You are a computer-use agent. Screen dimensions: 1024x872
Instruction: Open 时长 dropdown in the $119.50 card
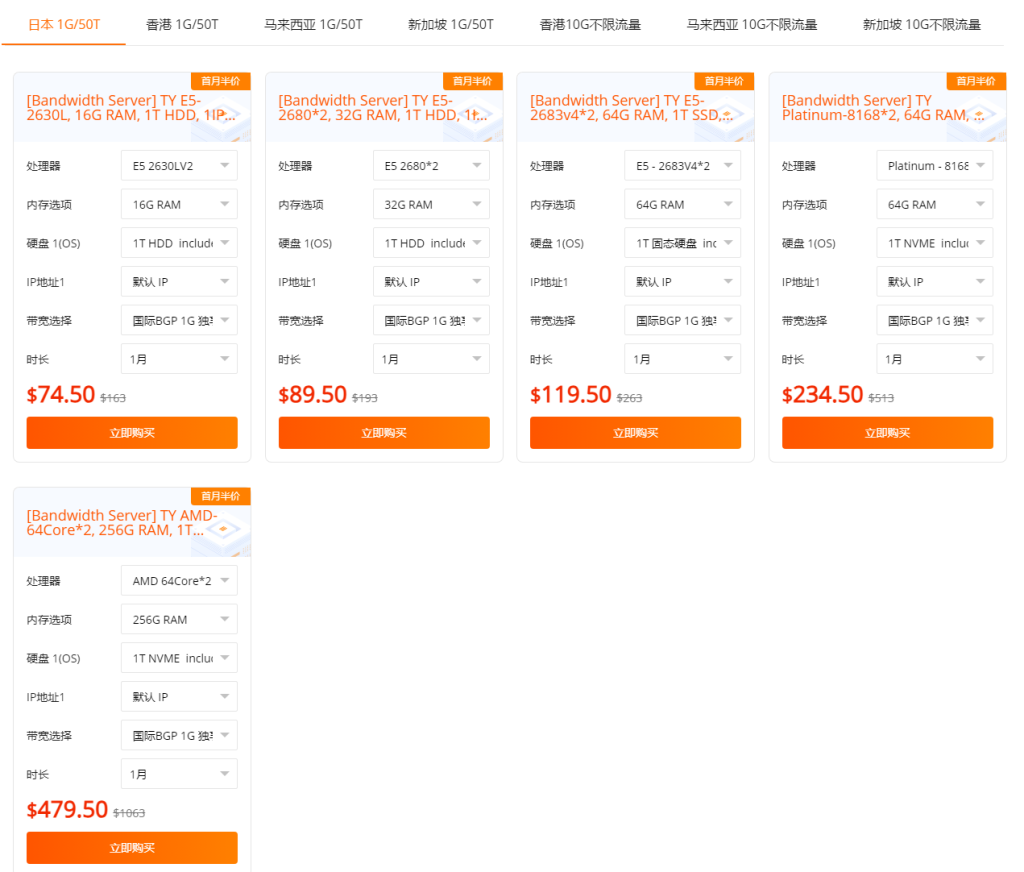pos(683,359)
